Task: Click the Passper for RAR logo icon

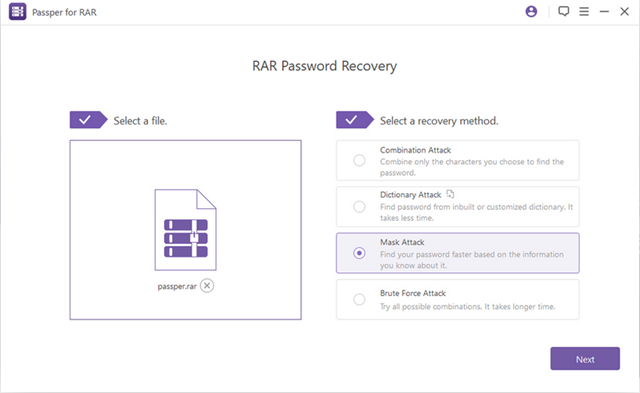Action: pyautogui.click(x=18, y=12)
